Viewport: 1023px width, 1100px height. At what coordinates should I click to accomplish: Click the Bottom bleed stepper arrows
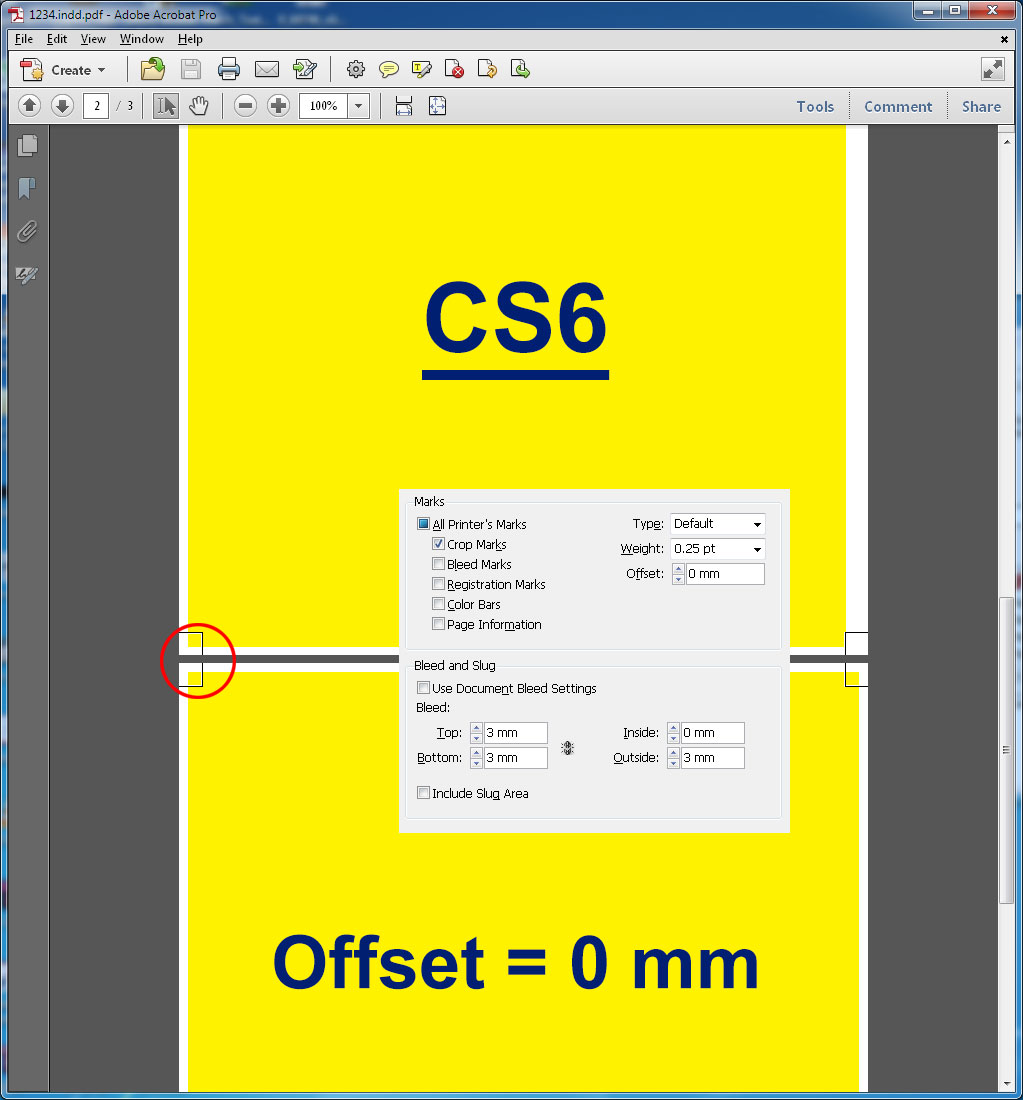pos(476,758)
